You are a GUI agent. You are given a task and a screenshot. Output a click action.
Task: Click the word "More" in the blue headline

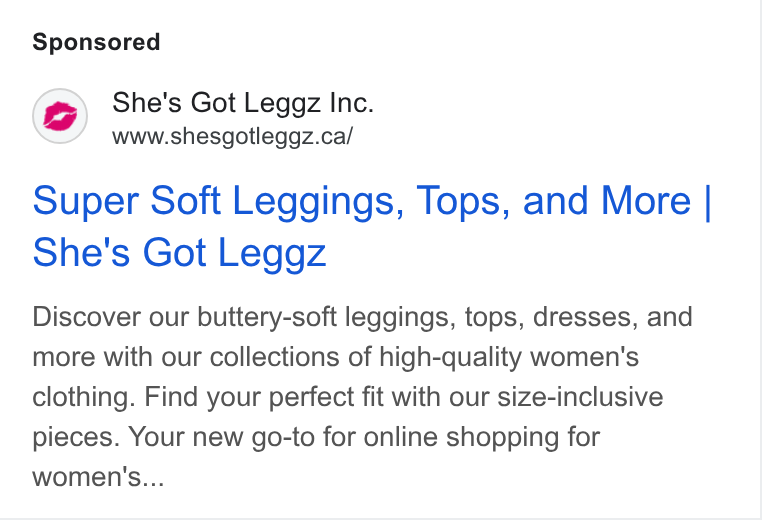[x=646, y=200]
